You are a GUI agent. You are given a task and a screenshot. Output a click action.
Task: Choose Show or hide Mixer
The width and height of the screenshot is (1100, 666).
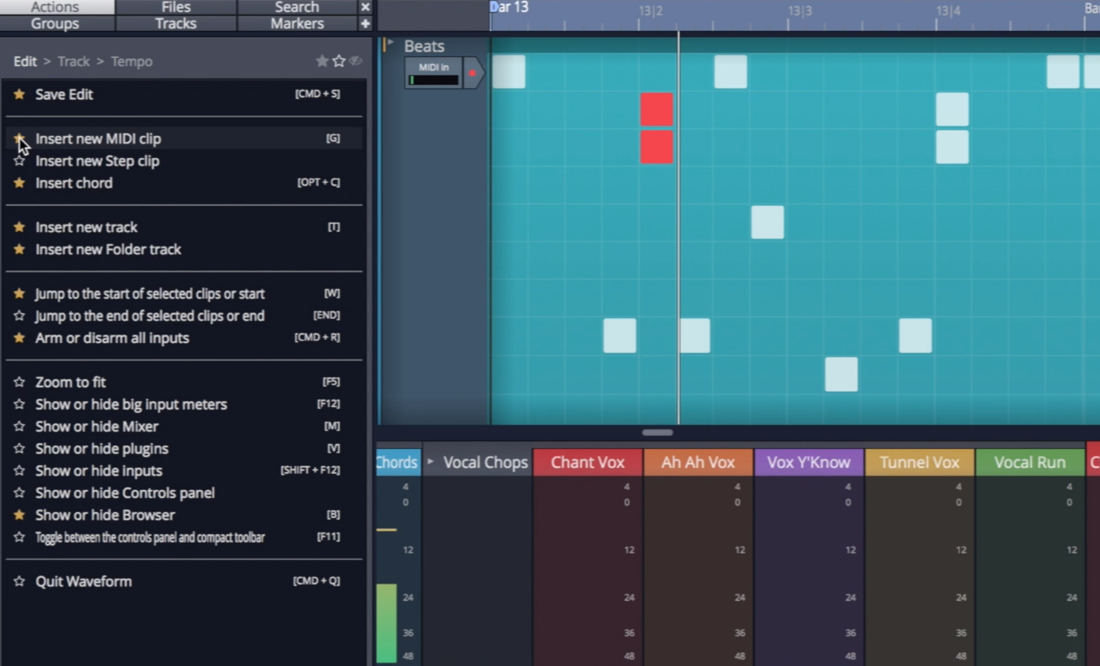pos(184,426)
